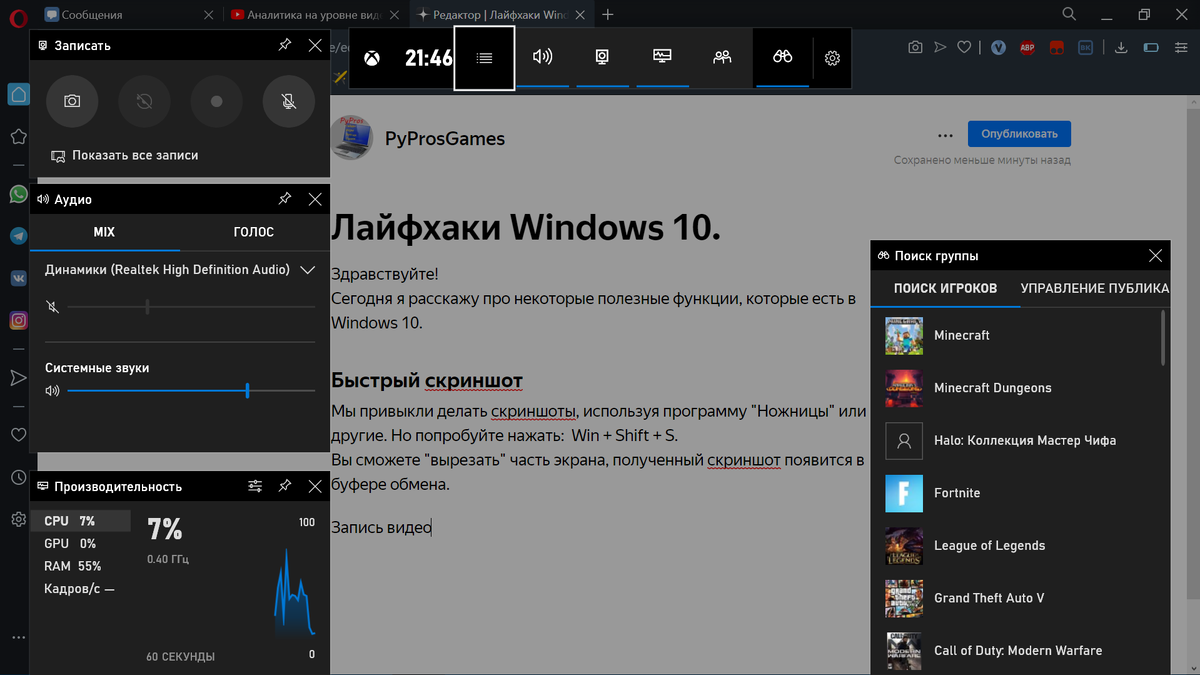Take a screenshot with the camera icon

pos(72,101)
